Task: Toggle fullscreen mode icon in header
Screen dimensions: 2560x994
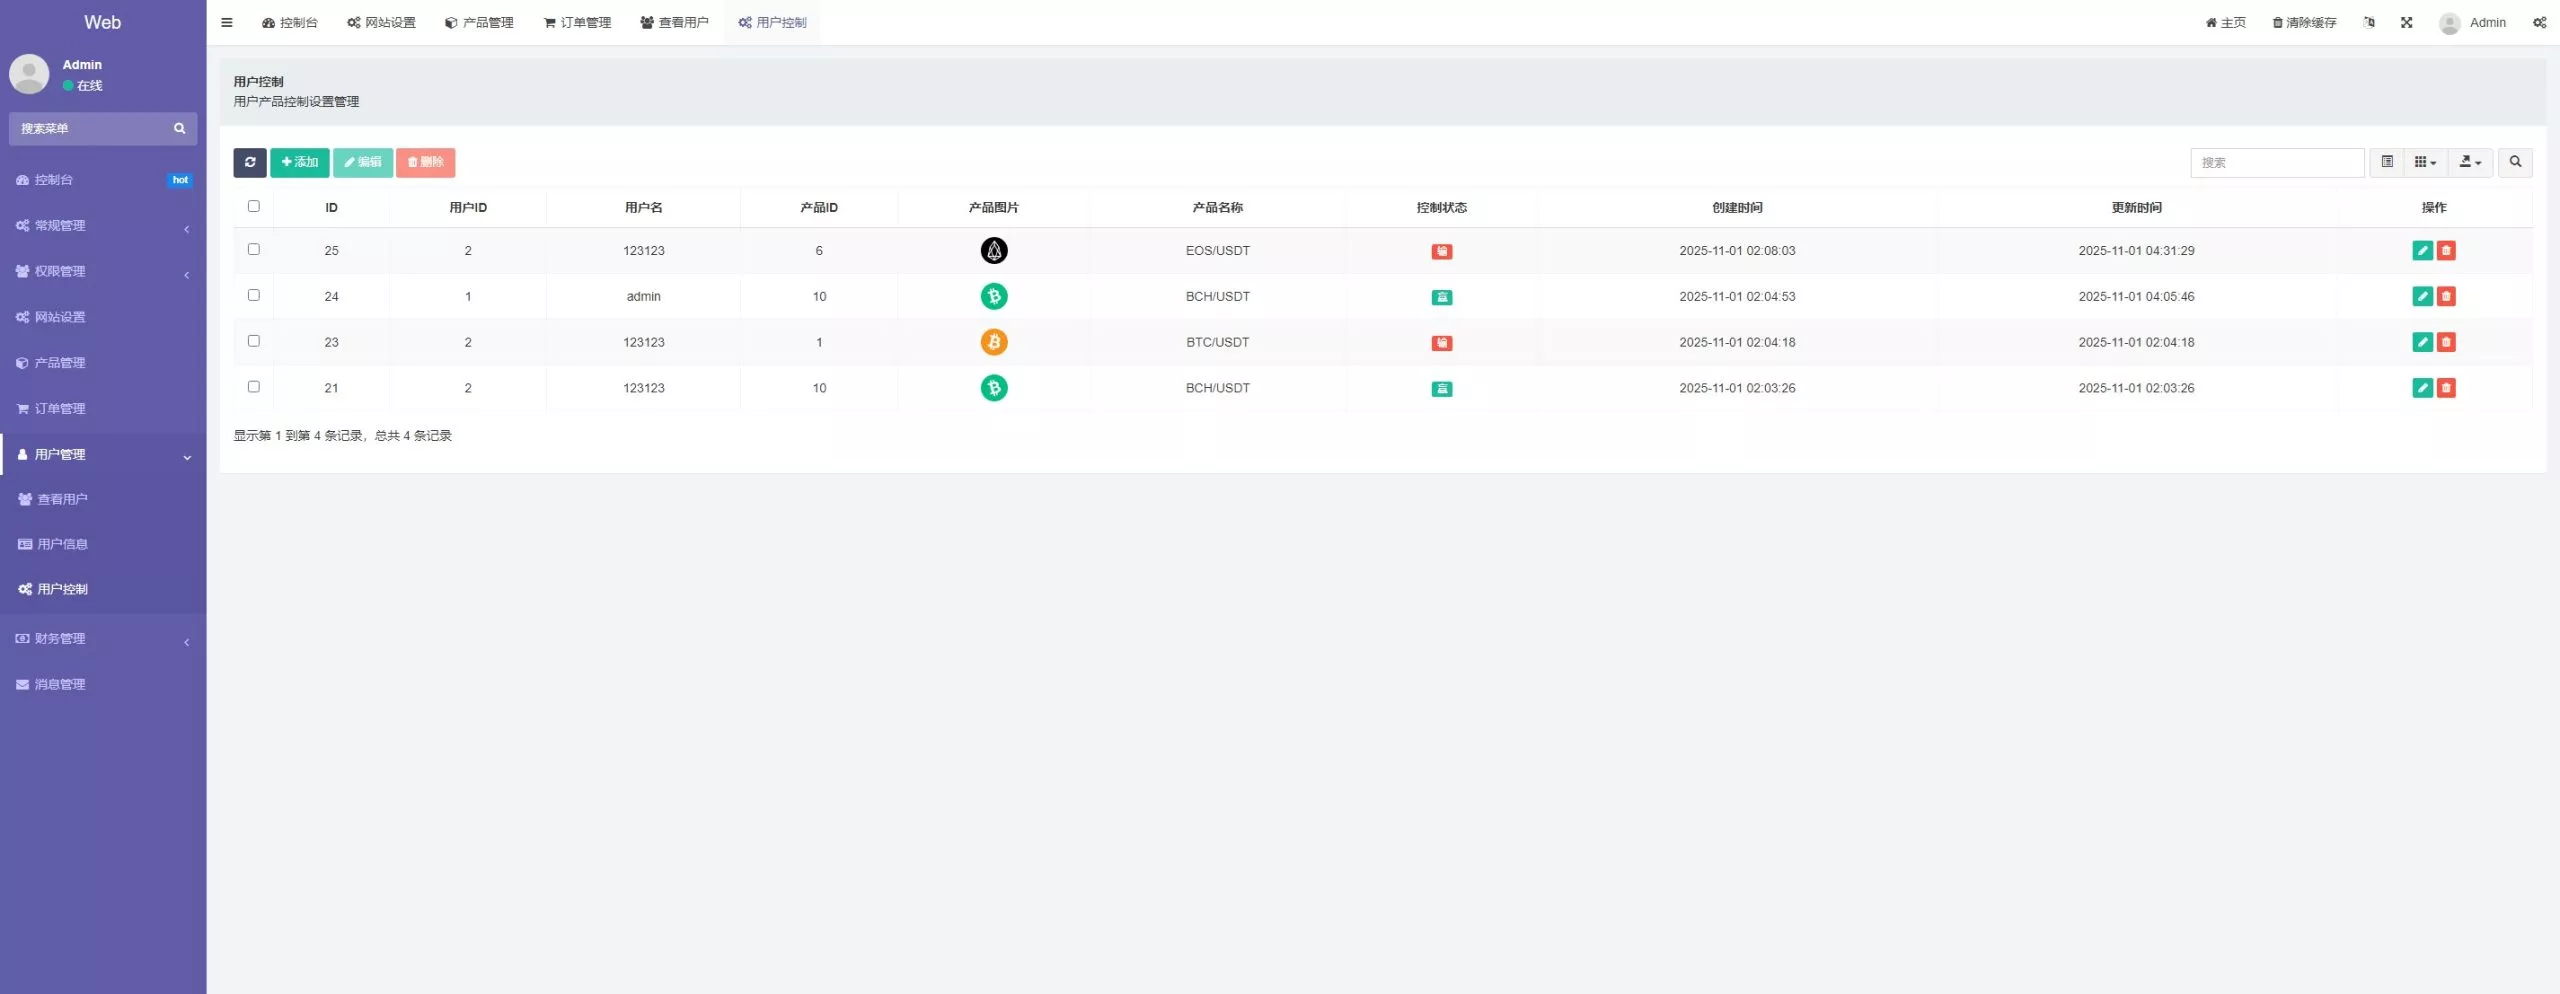Action: pyautogui.click(x=2406, y=22)
